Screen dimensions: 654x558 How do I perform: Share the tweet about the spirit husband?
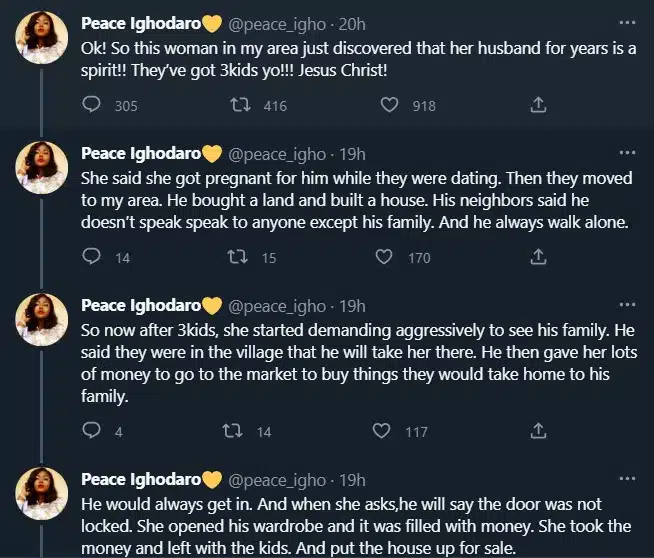tap(538, 105)
